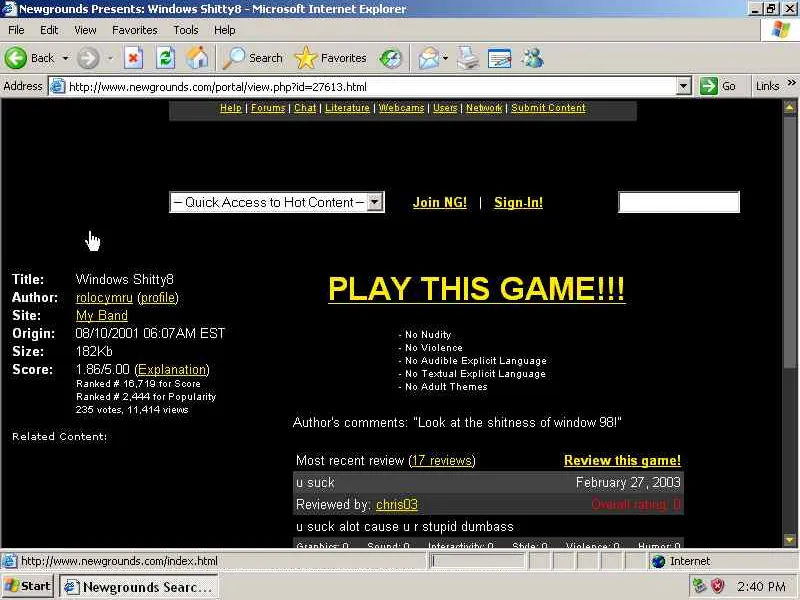Expand the Mail button dropdown arrow
This screenshot has height=600, width=800.
[x=445, y=58]
